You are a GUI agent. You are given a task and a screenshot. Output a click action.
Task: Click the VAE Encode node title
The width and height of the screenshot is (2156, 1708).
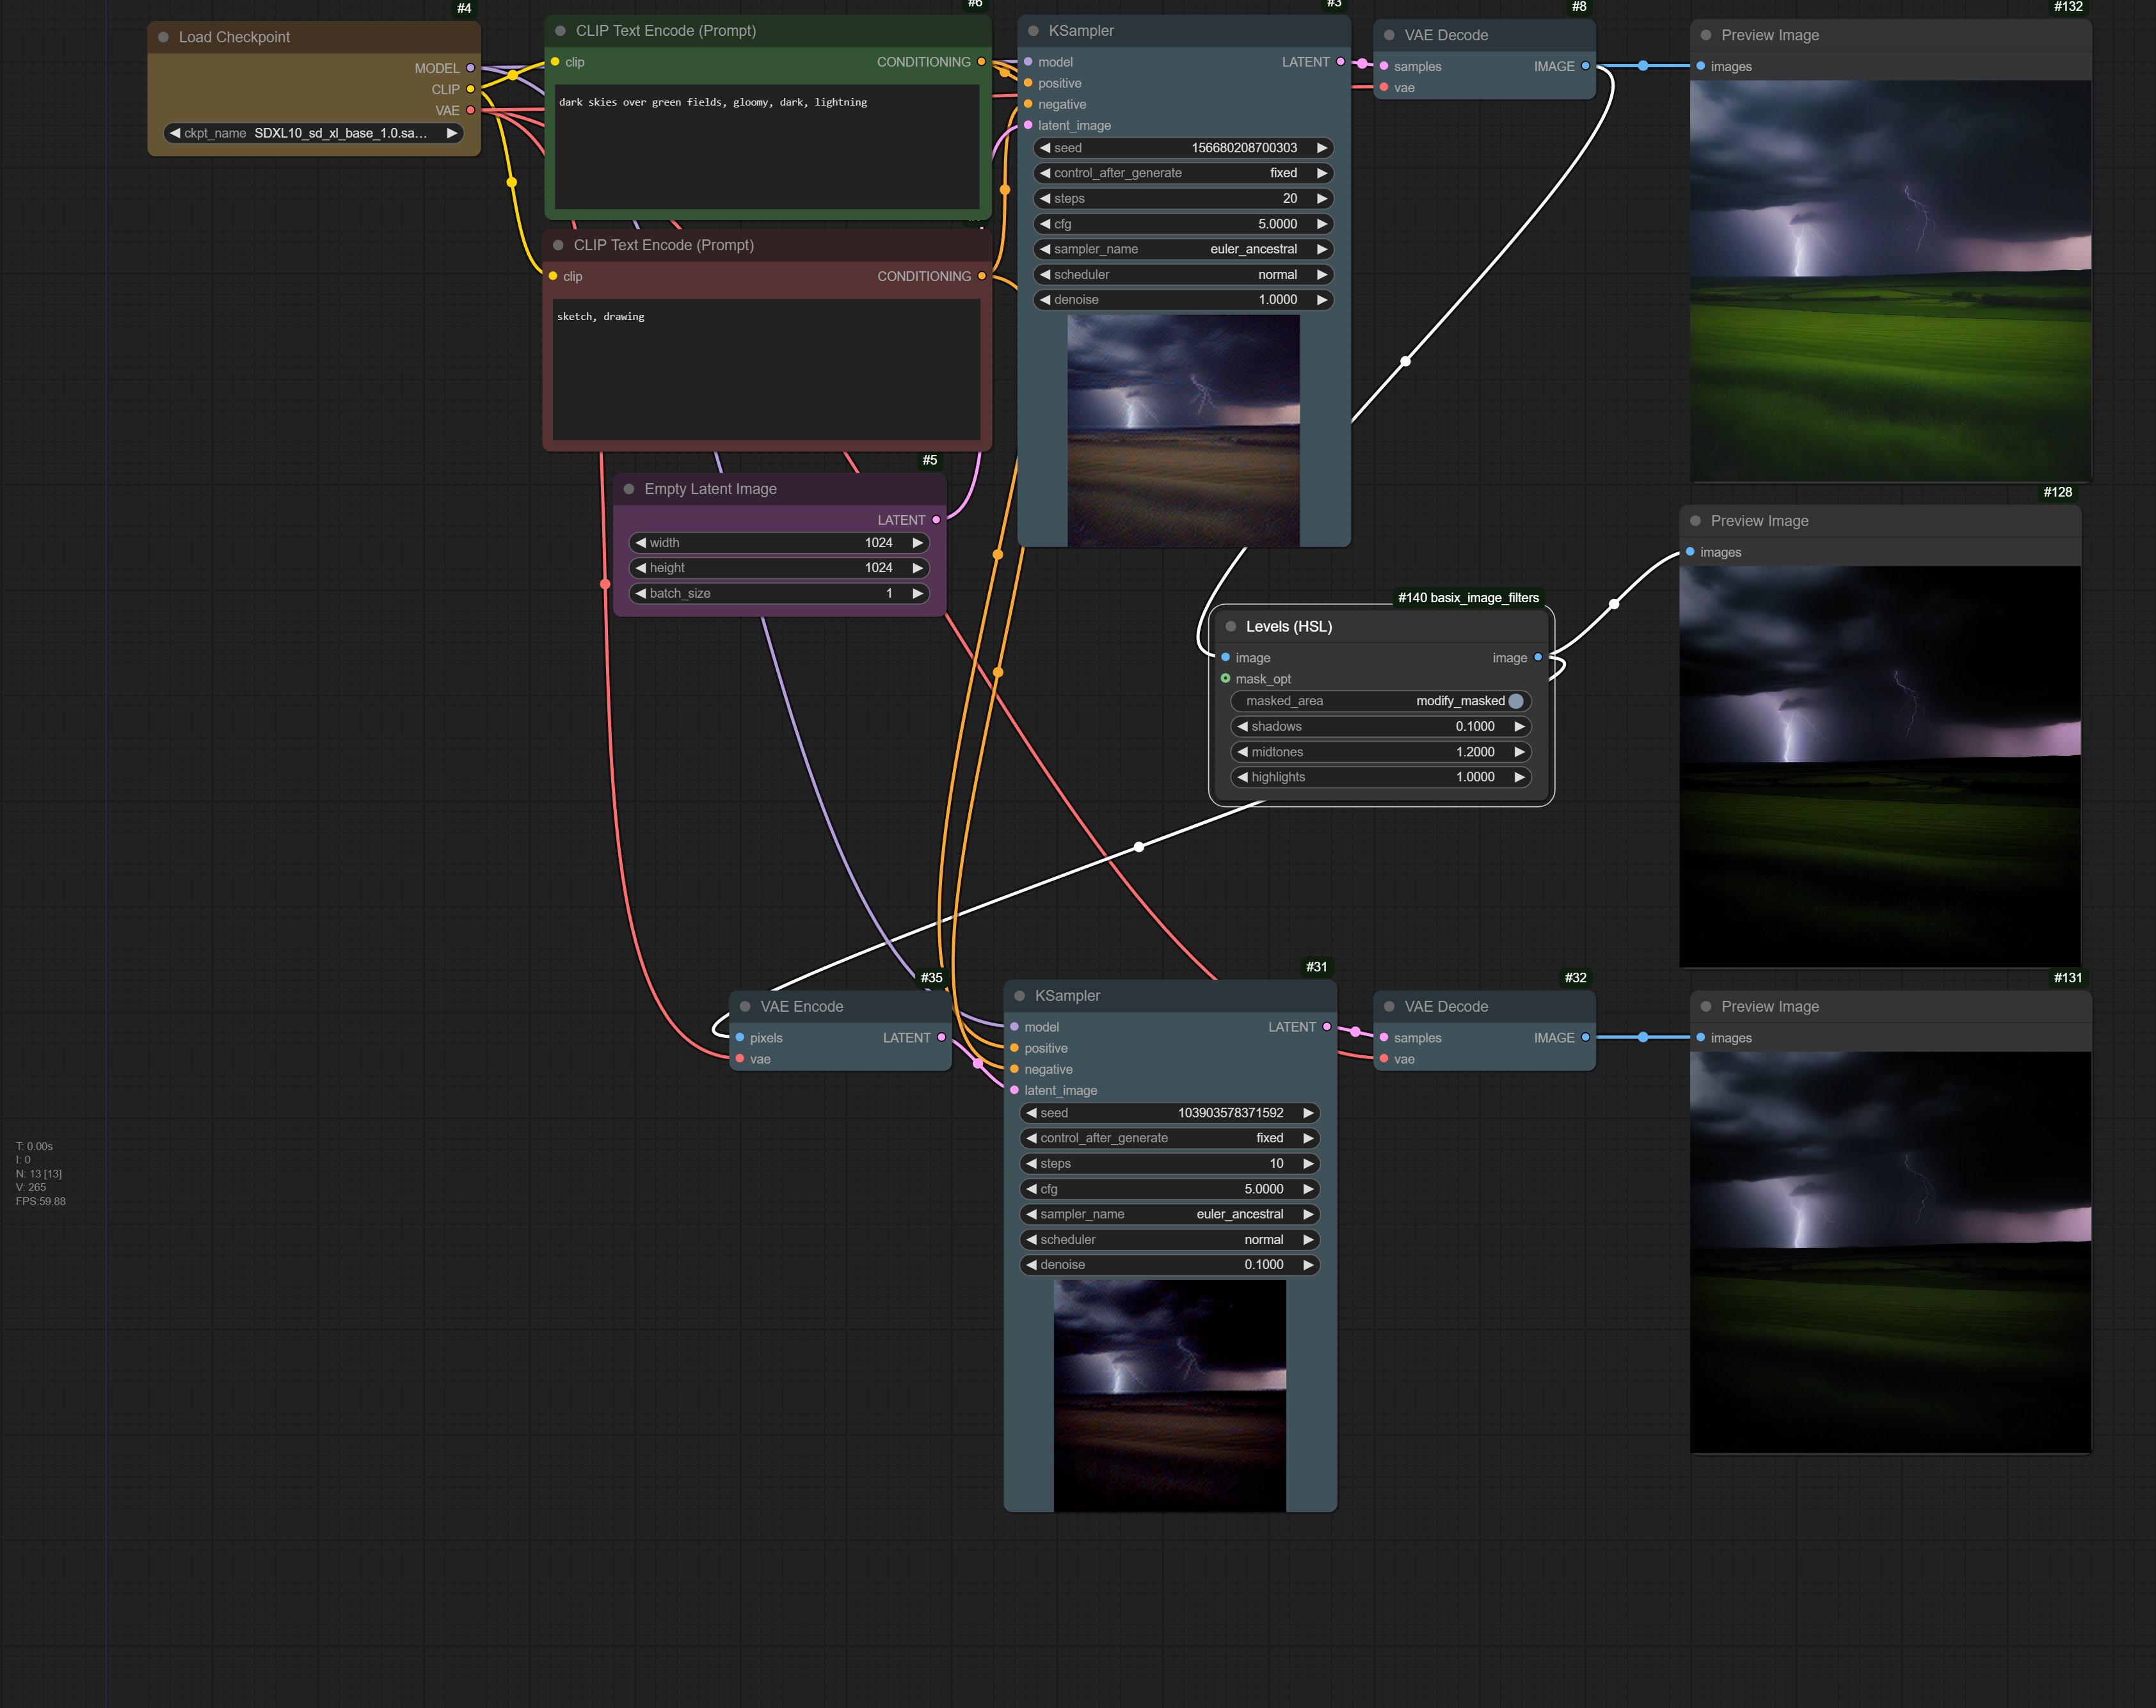801,1007
